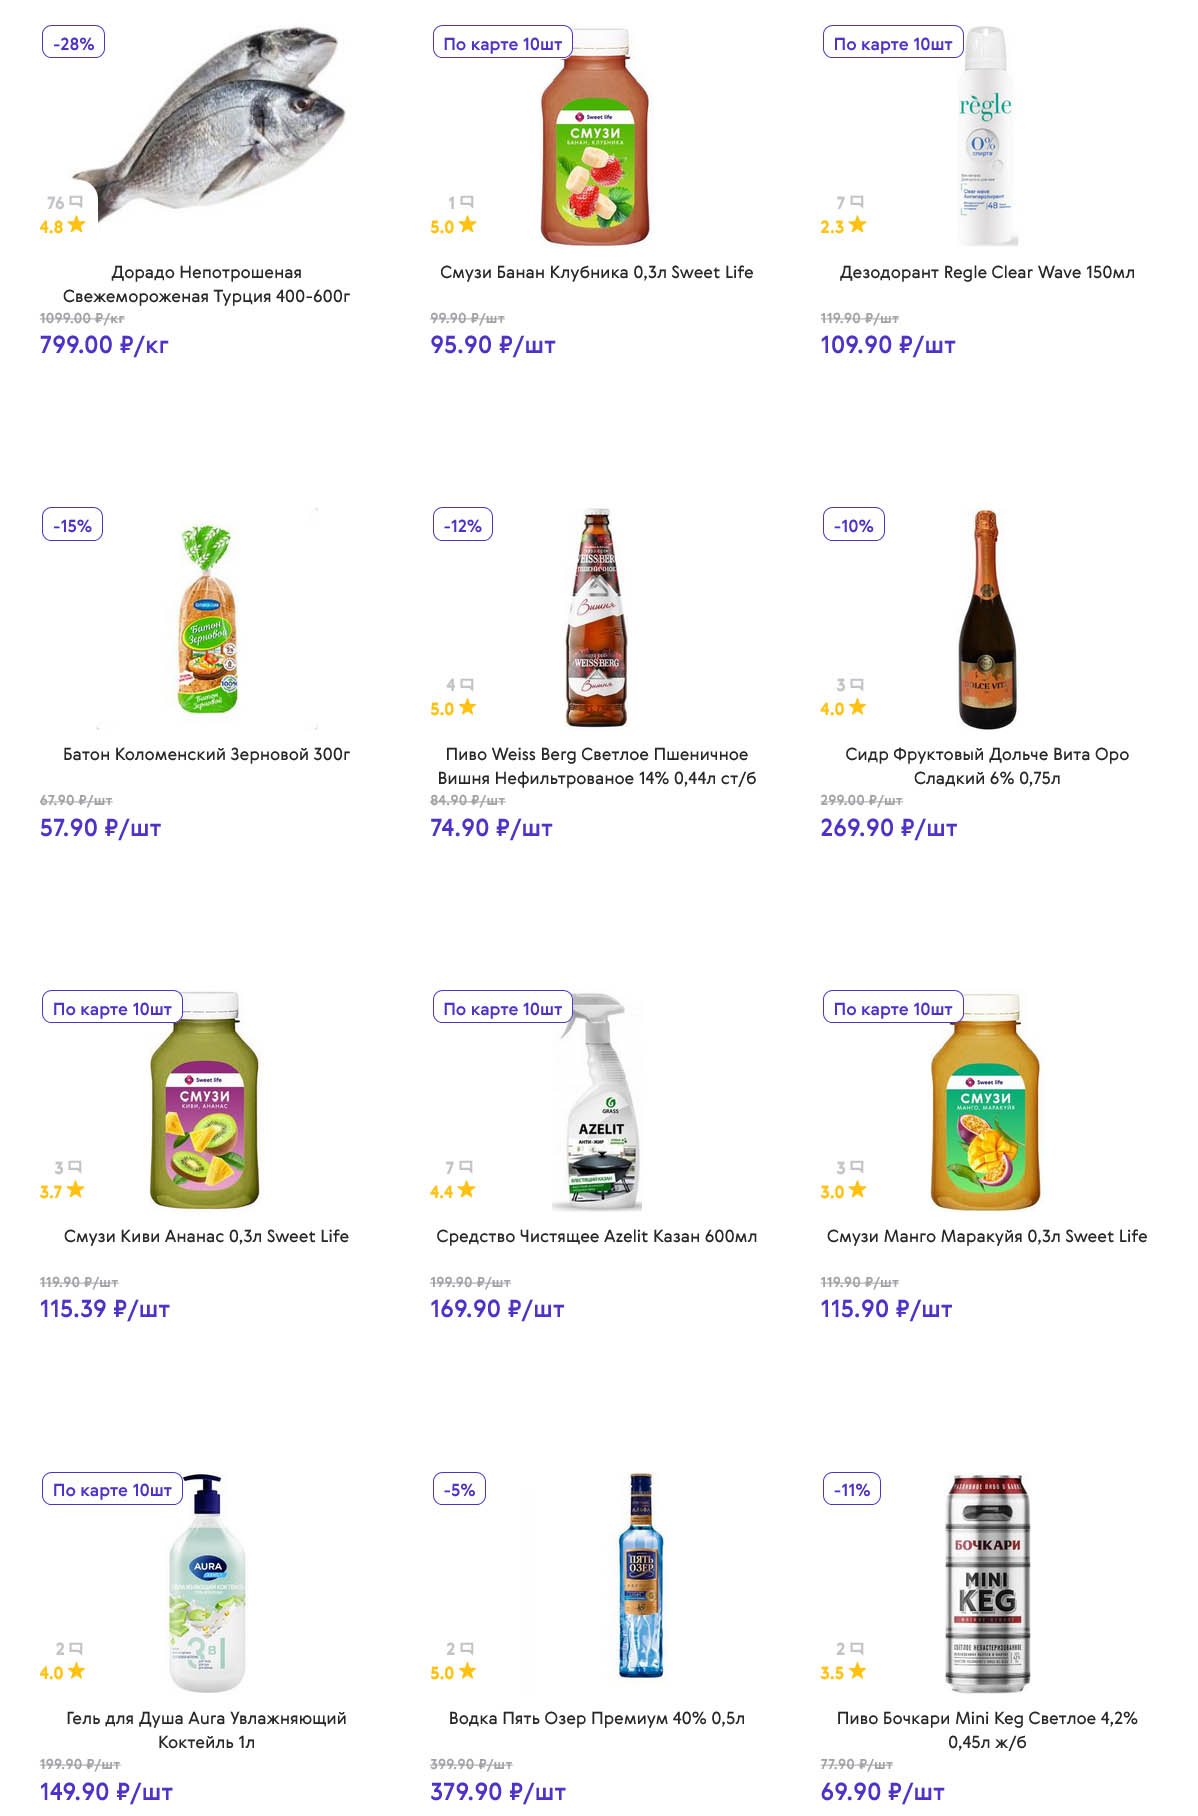1198x1816 pixels.
Task: Open Смузи Манго Маракуйя title link
Action: (986, 1236)
